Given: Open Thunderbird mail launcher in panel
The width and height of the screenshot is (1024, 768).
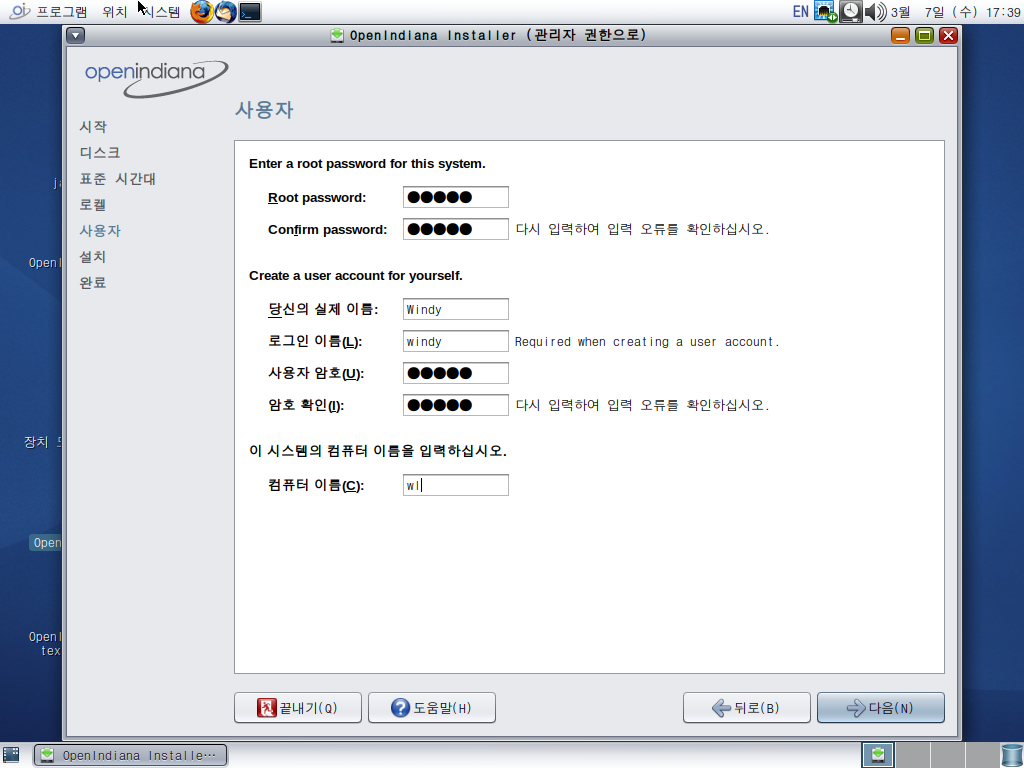Looking at the screenshot, I should coord(226,12).
